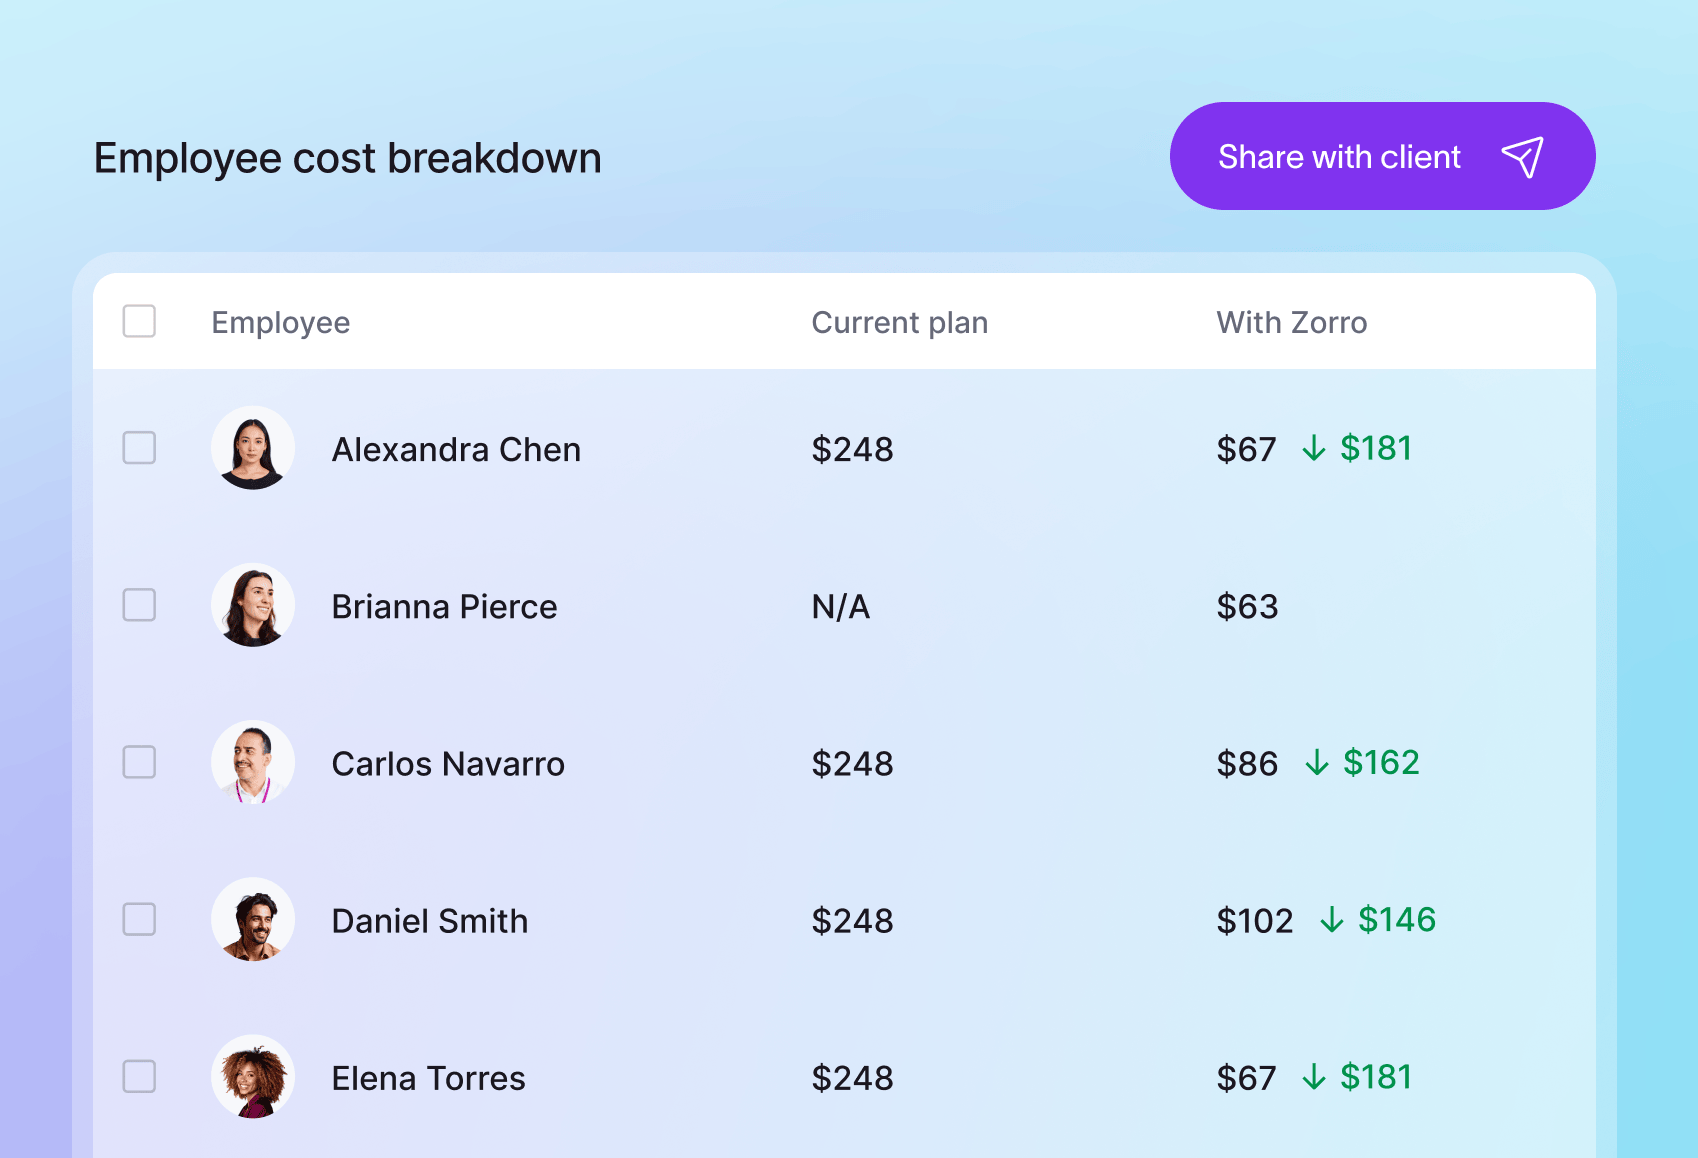Viewport: 1698px width, 1158px height.
Task: Click the Share with client button
Action: point(1382,156)
